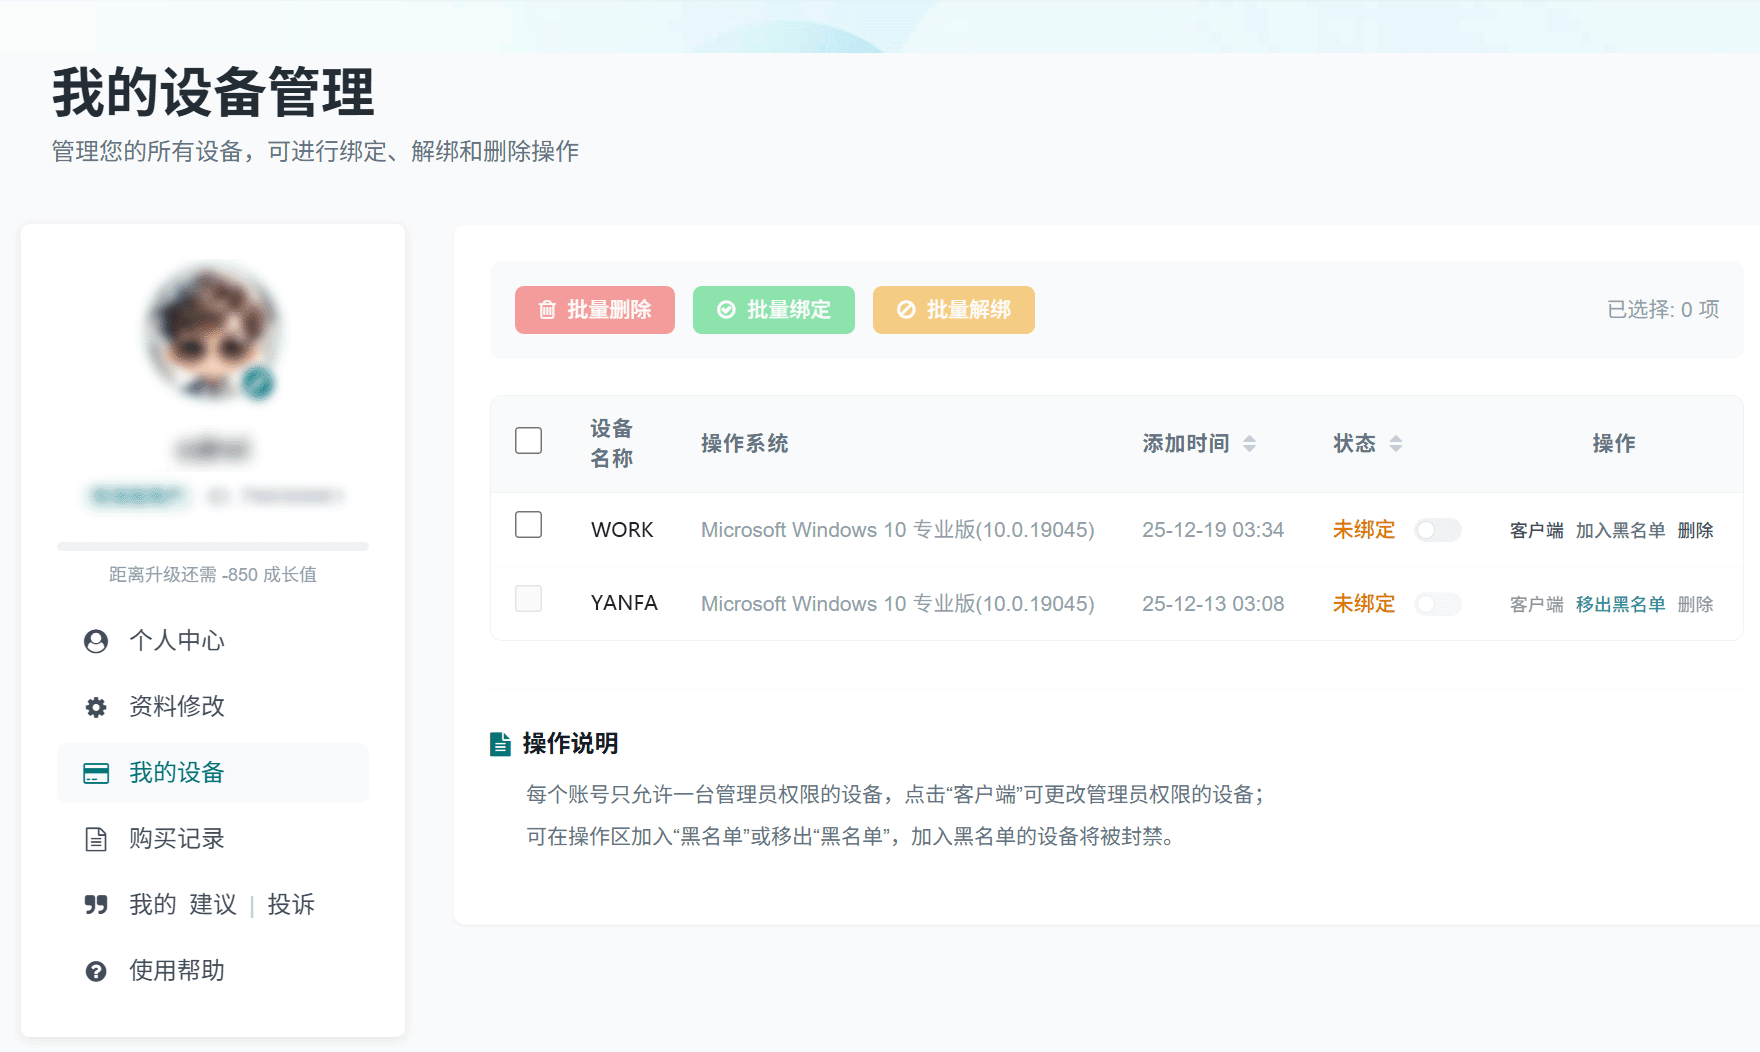Open the 购买记录 menu item
The image size is (1760, 1052).
click(x=176, y=839)
